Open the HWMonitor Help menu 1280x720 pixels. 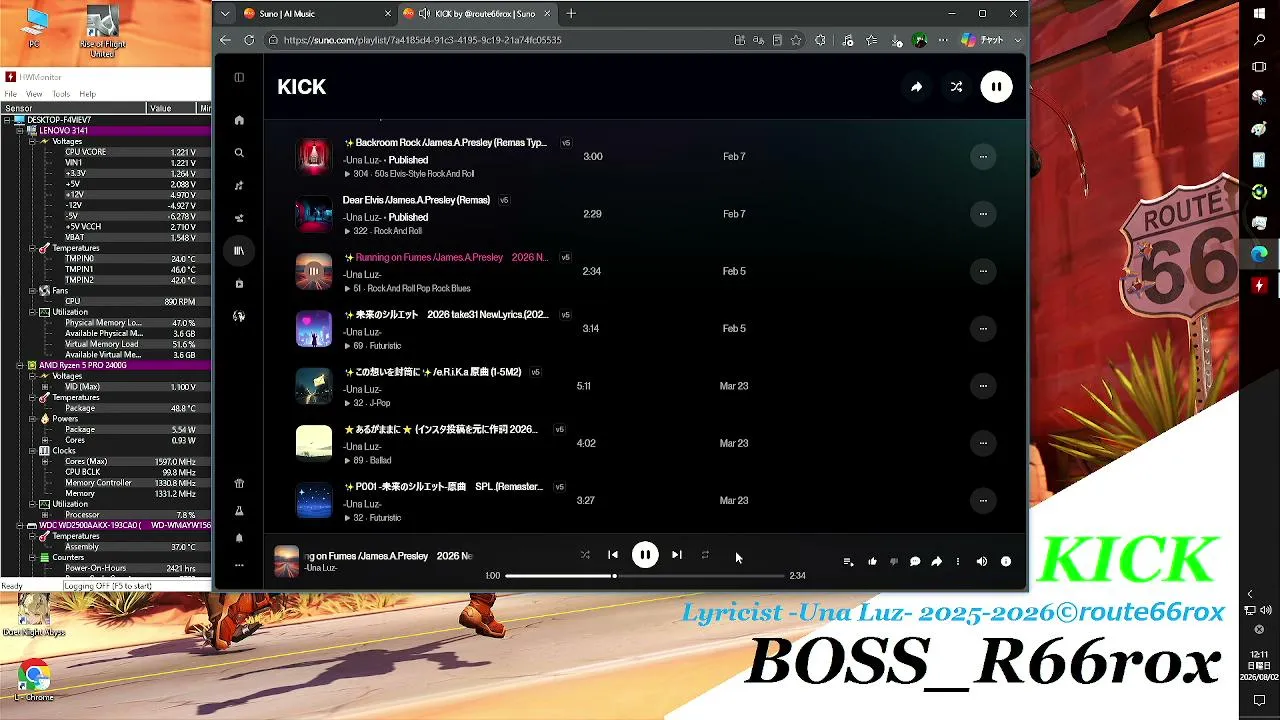click(87, 94)
